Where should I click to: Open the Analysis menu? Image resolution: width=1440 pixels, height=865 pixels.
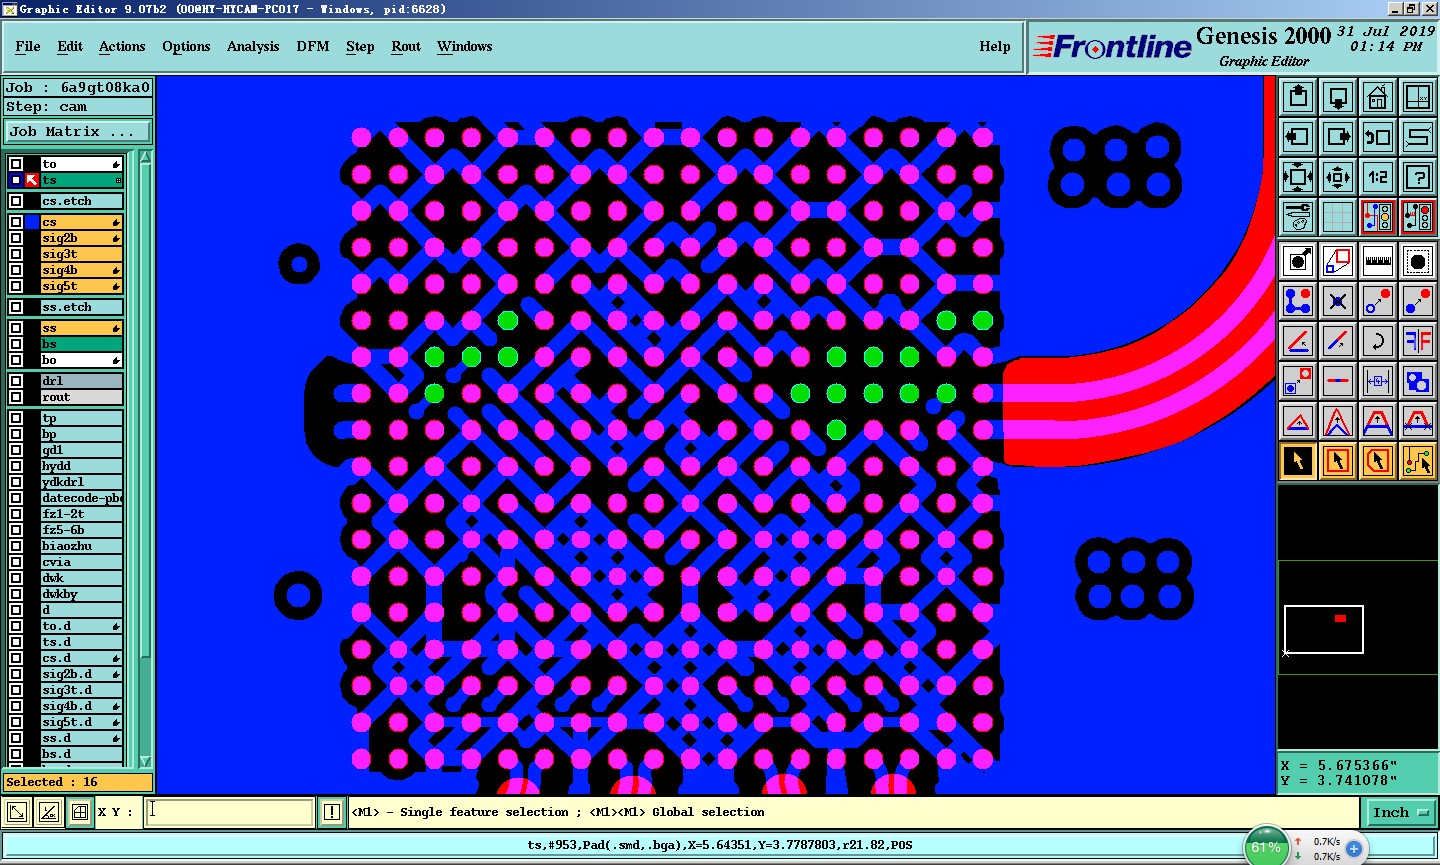(x=253, y=46)
